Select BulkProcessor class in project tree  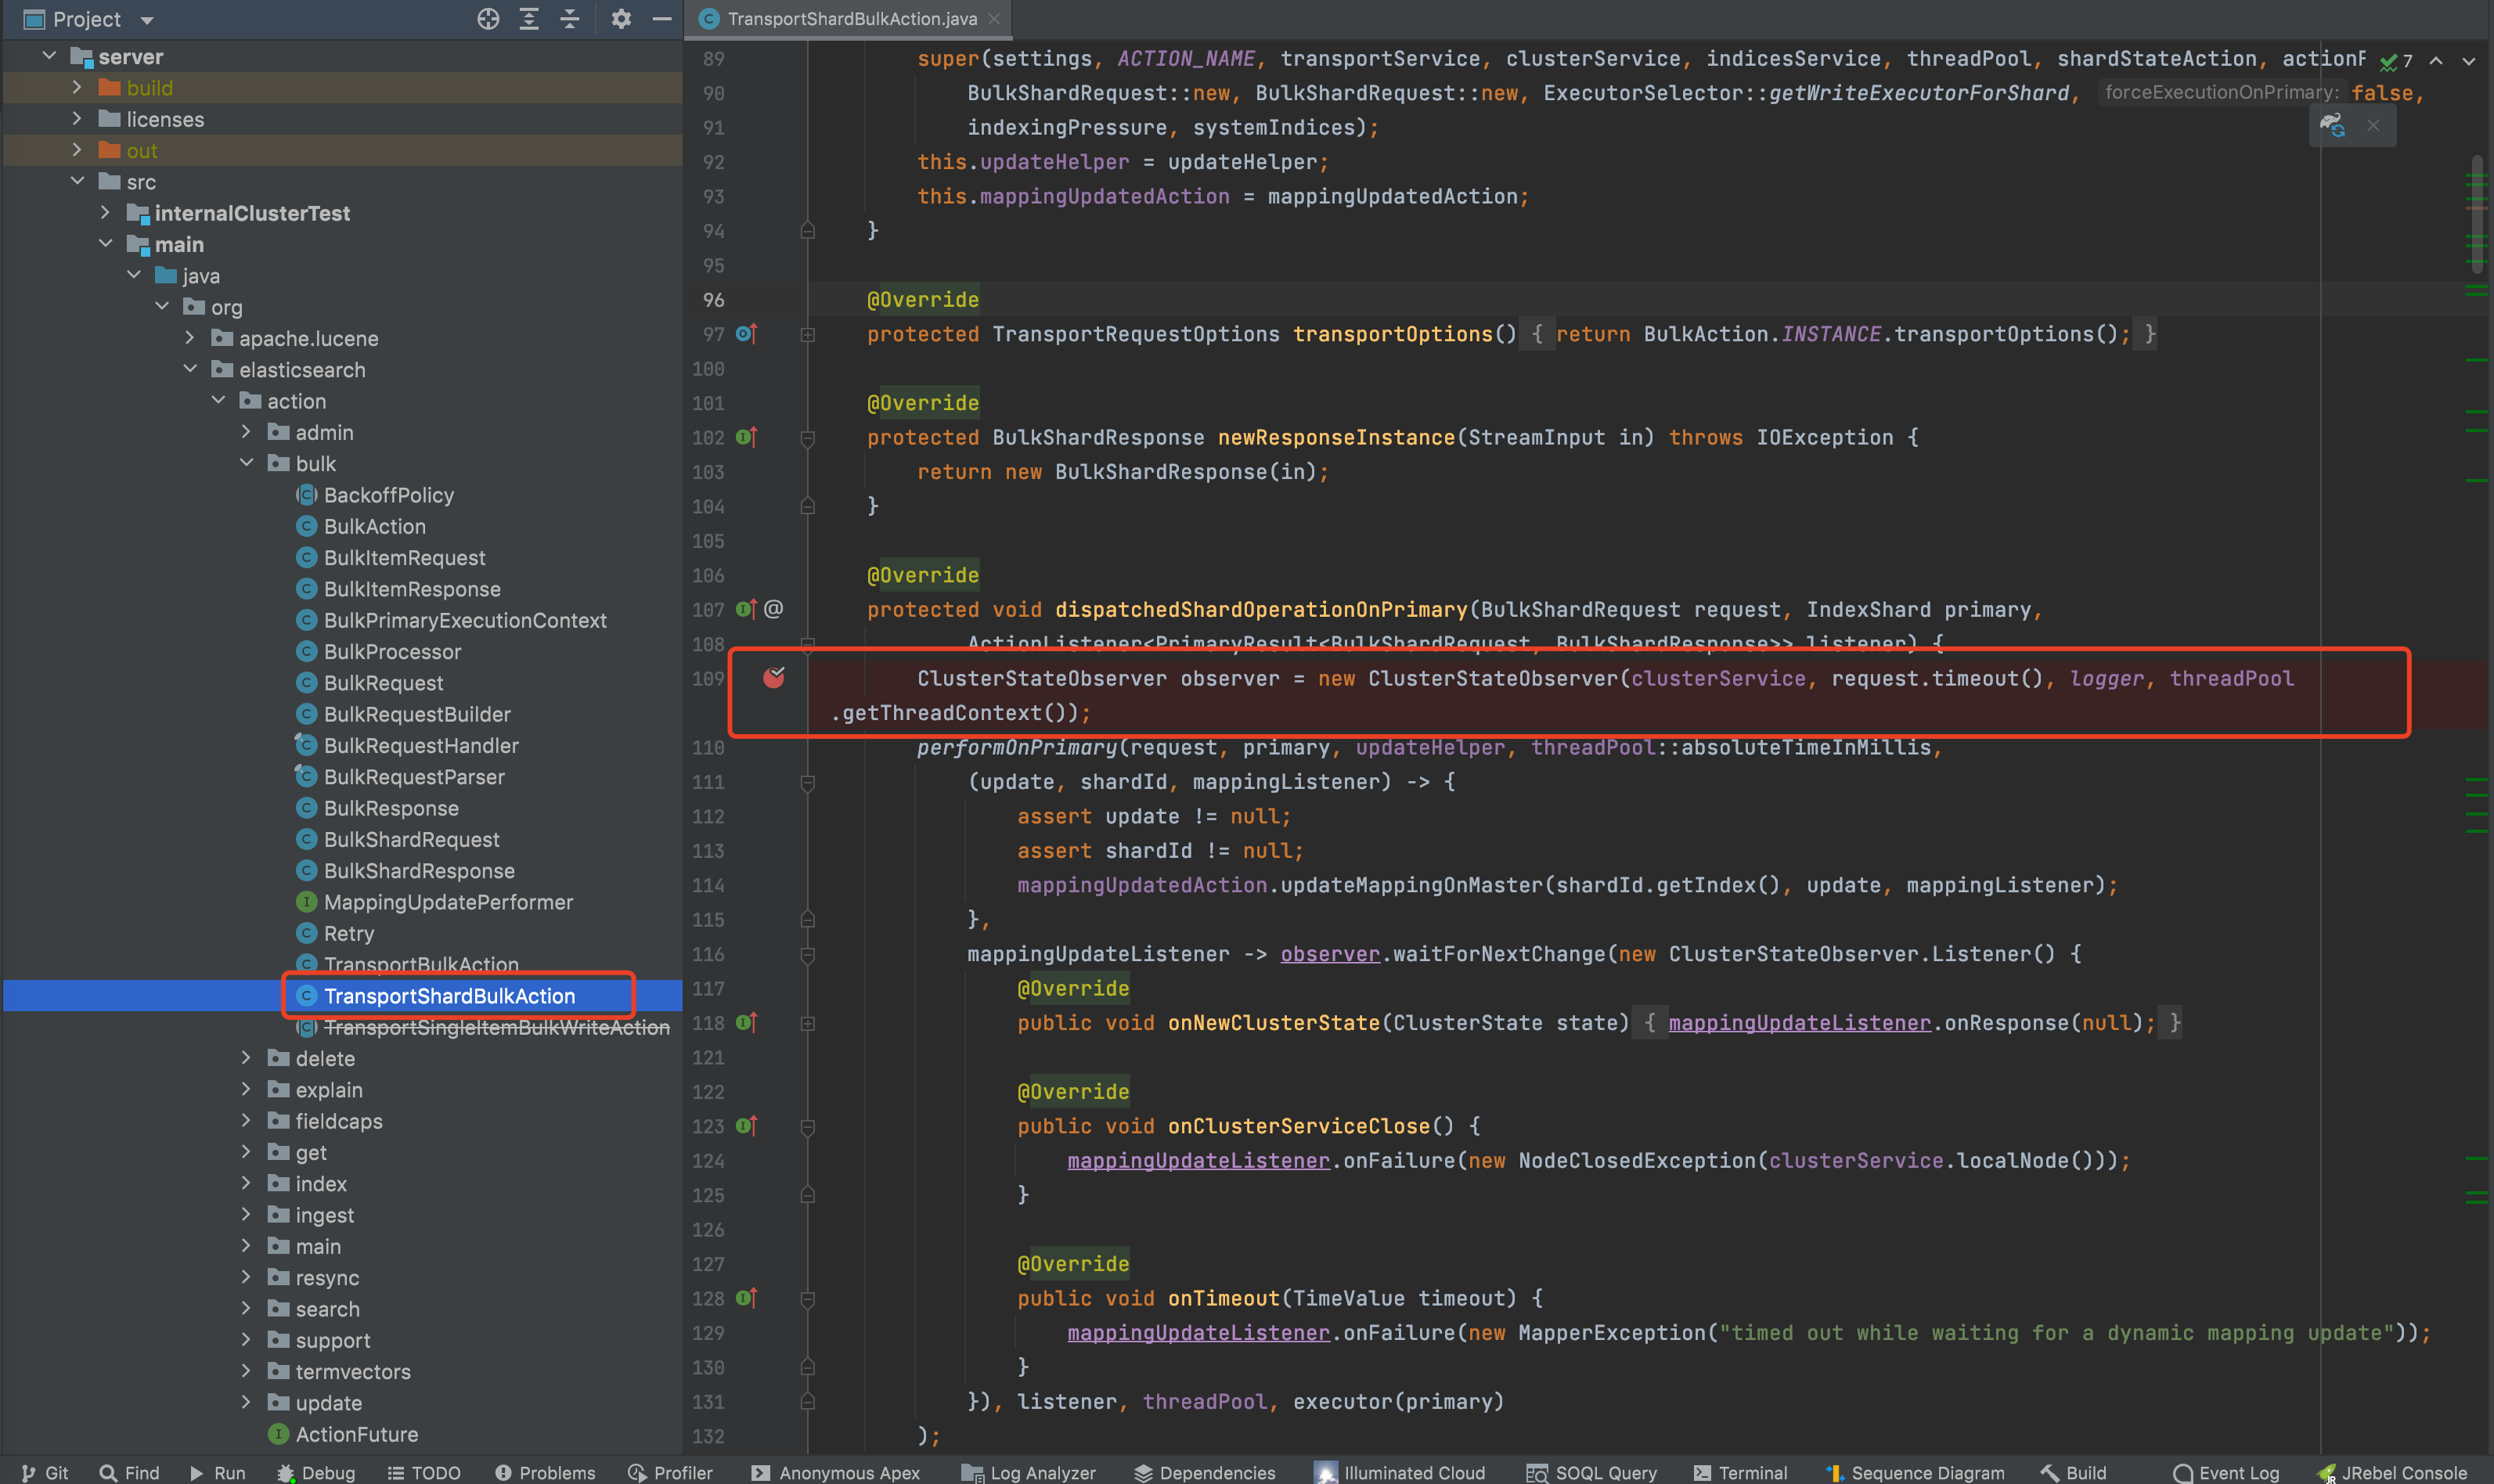[392, 651]
